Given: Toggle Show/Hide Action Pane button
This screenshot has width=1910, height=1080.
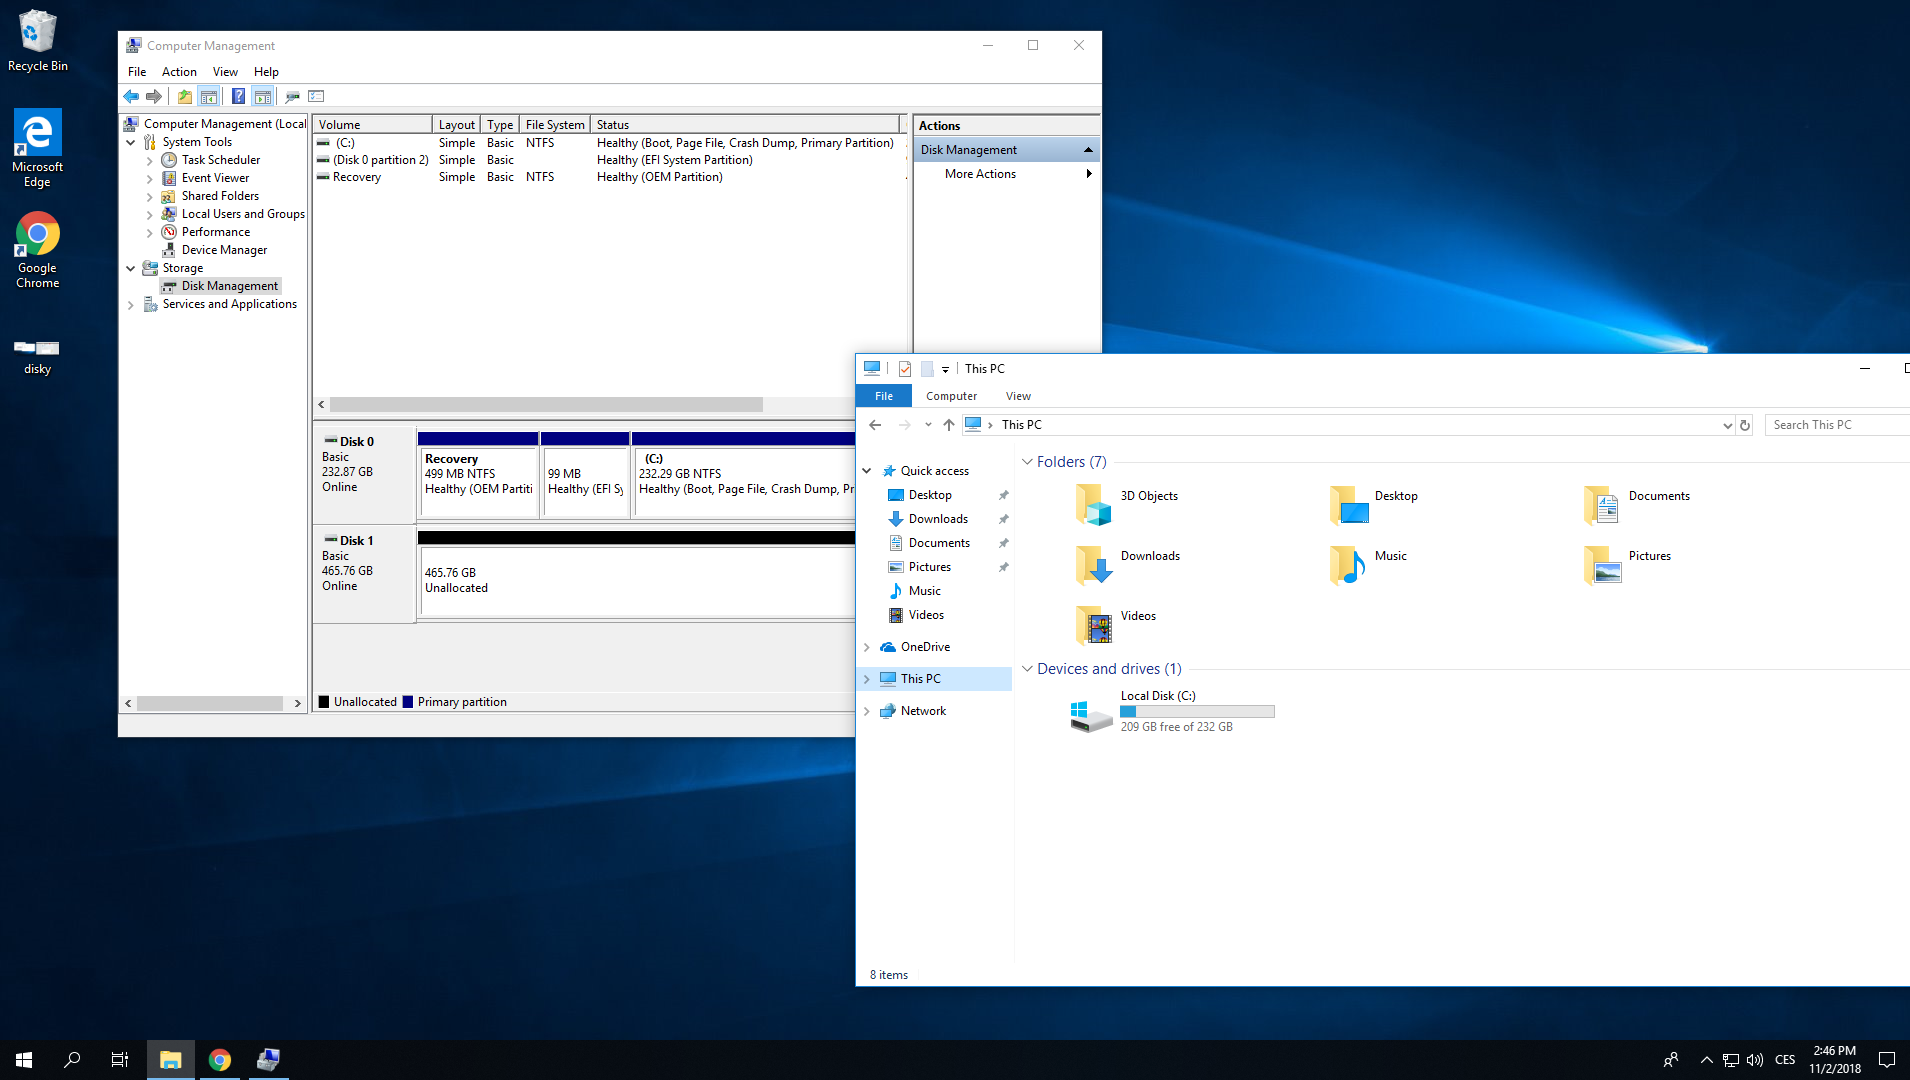Looking at the screenshot, I should pos(263,96).
